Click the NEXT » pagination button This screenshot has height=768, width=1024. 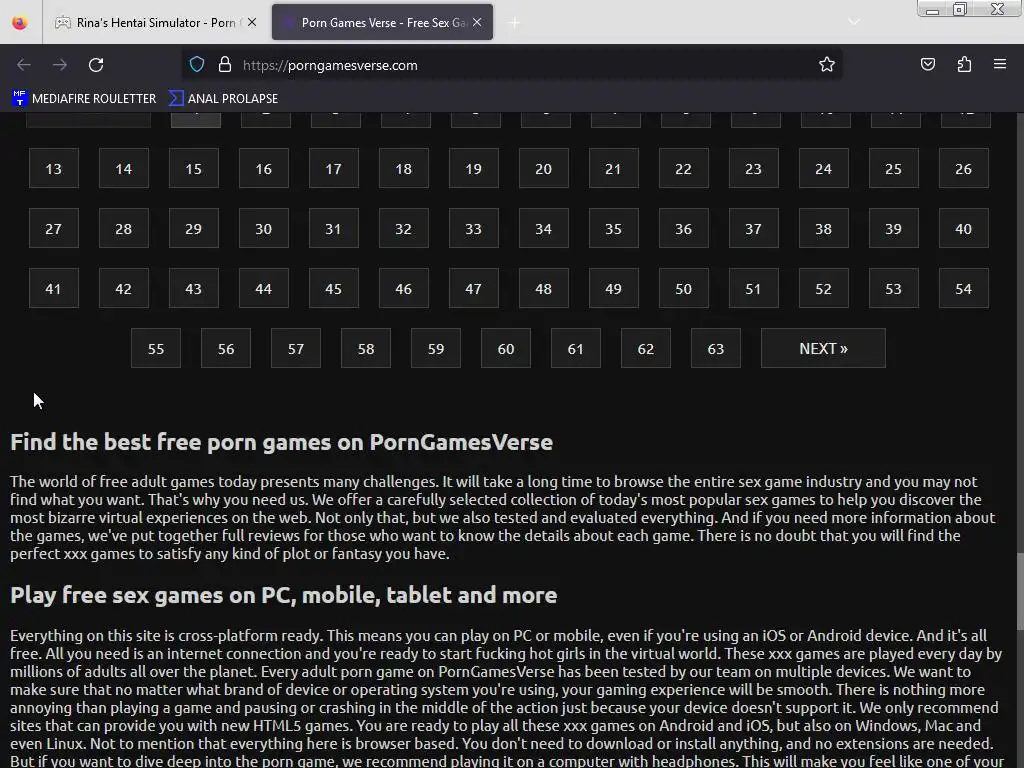[x=823, y=349]
